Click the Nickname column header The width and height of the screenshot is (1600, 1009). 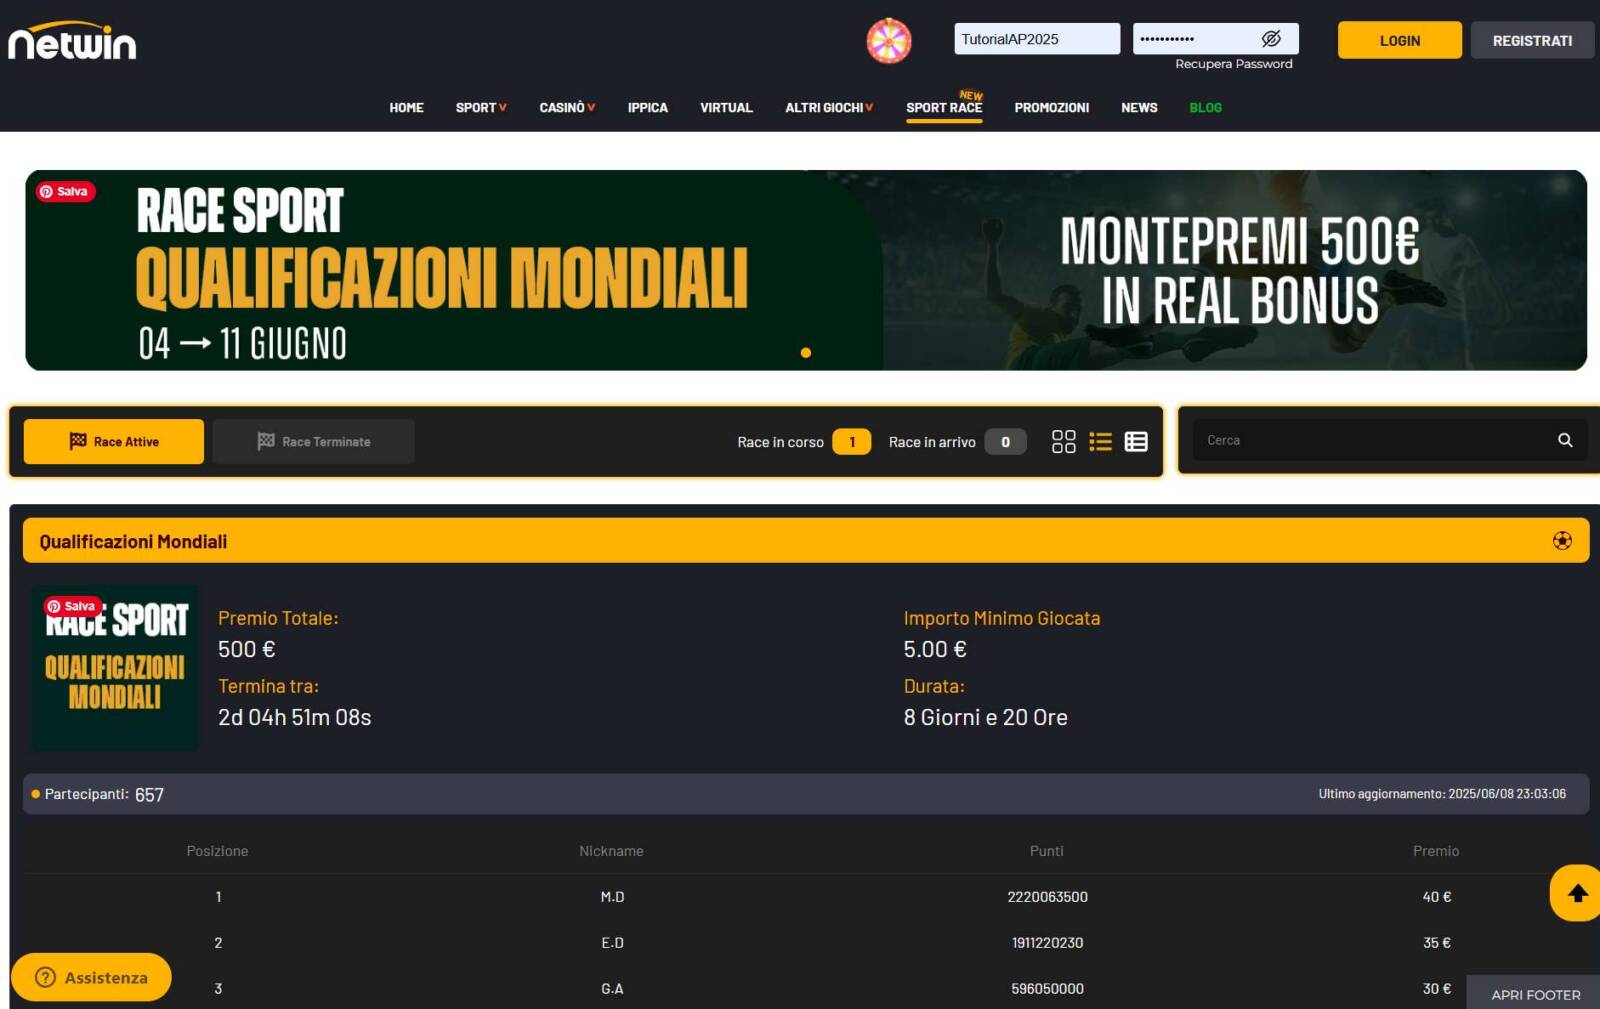(611, 851)
